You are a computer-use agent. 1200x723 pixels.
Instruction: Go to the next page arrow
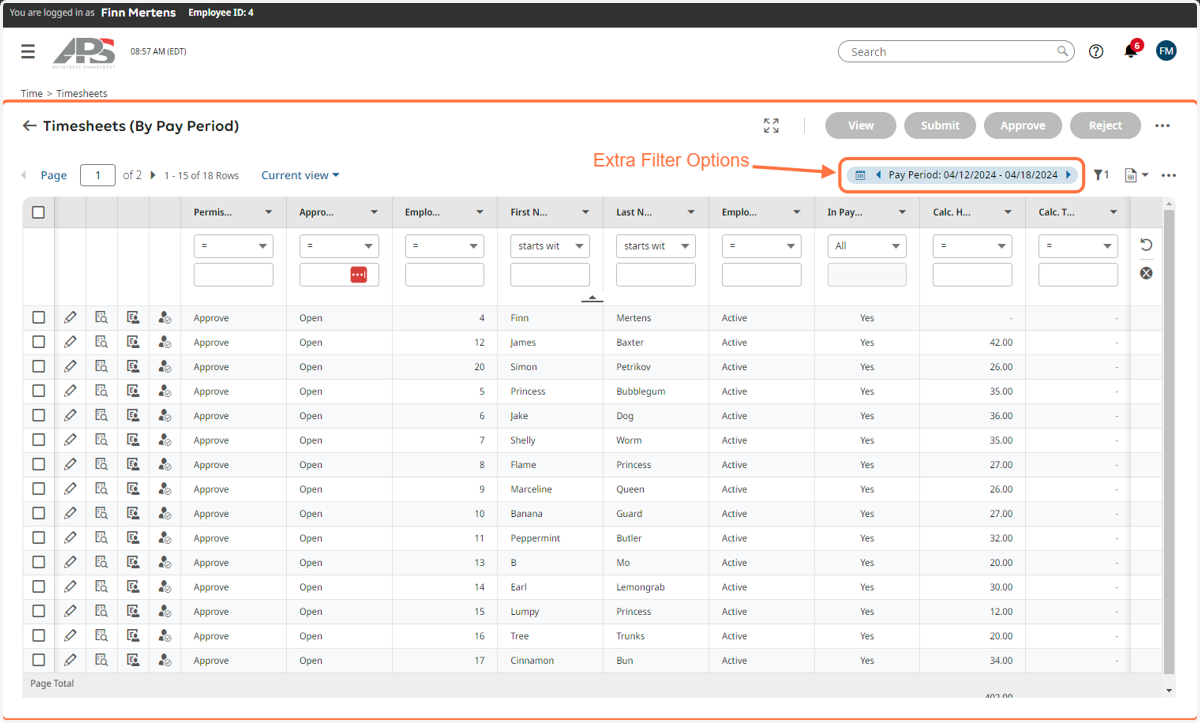pos(153,175)
